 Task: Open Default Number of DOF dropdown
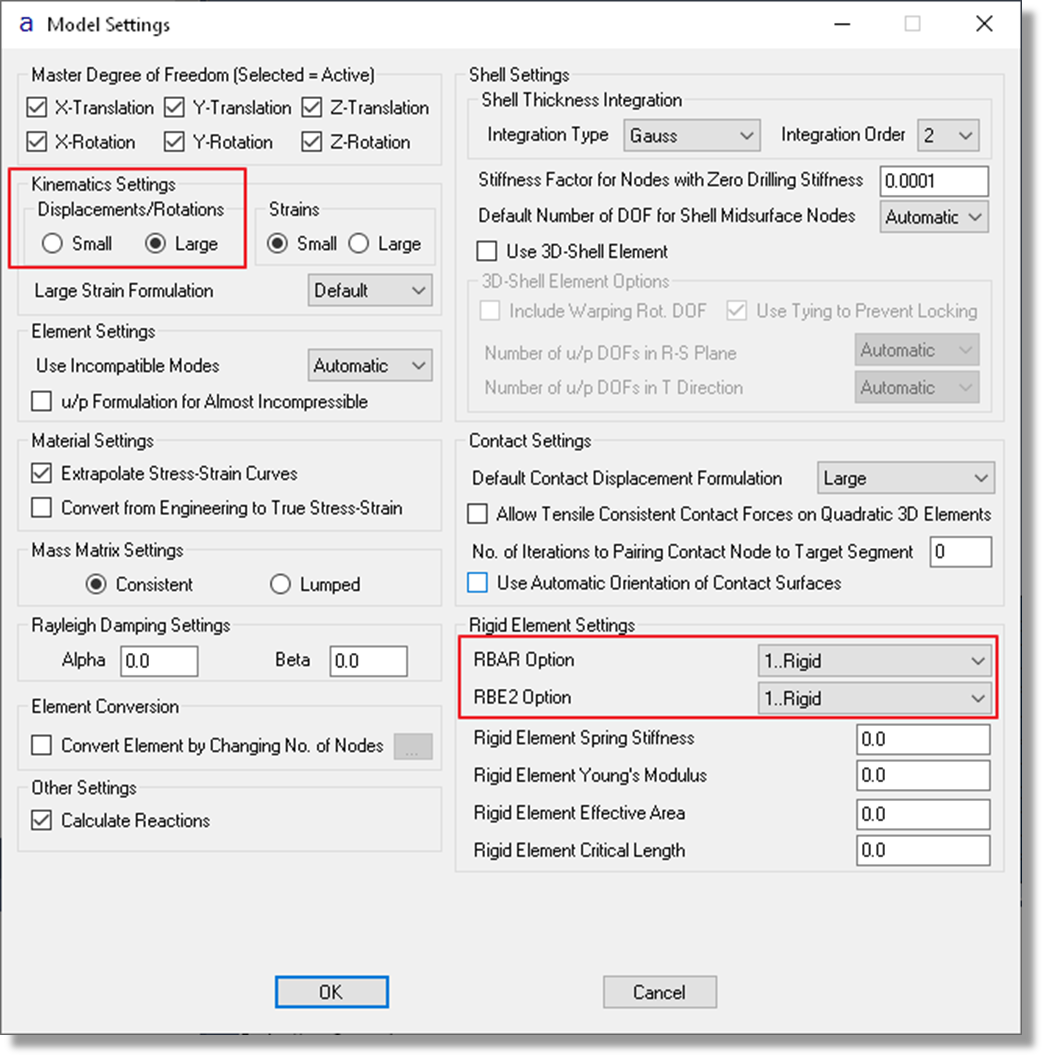[934, 217]
